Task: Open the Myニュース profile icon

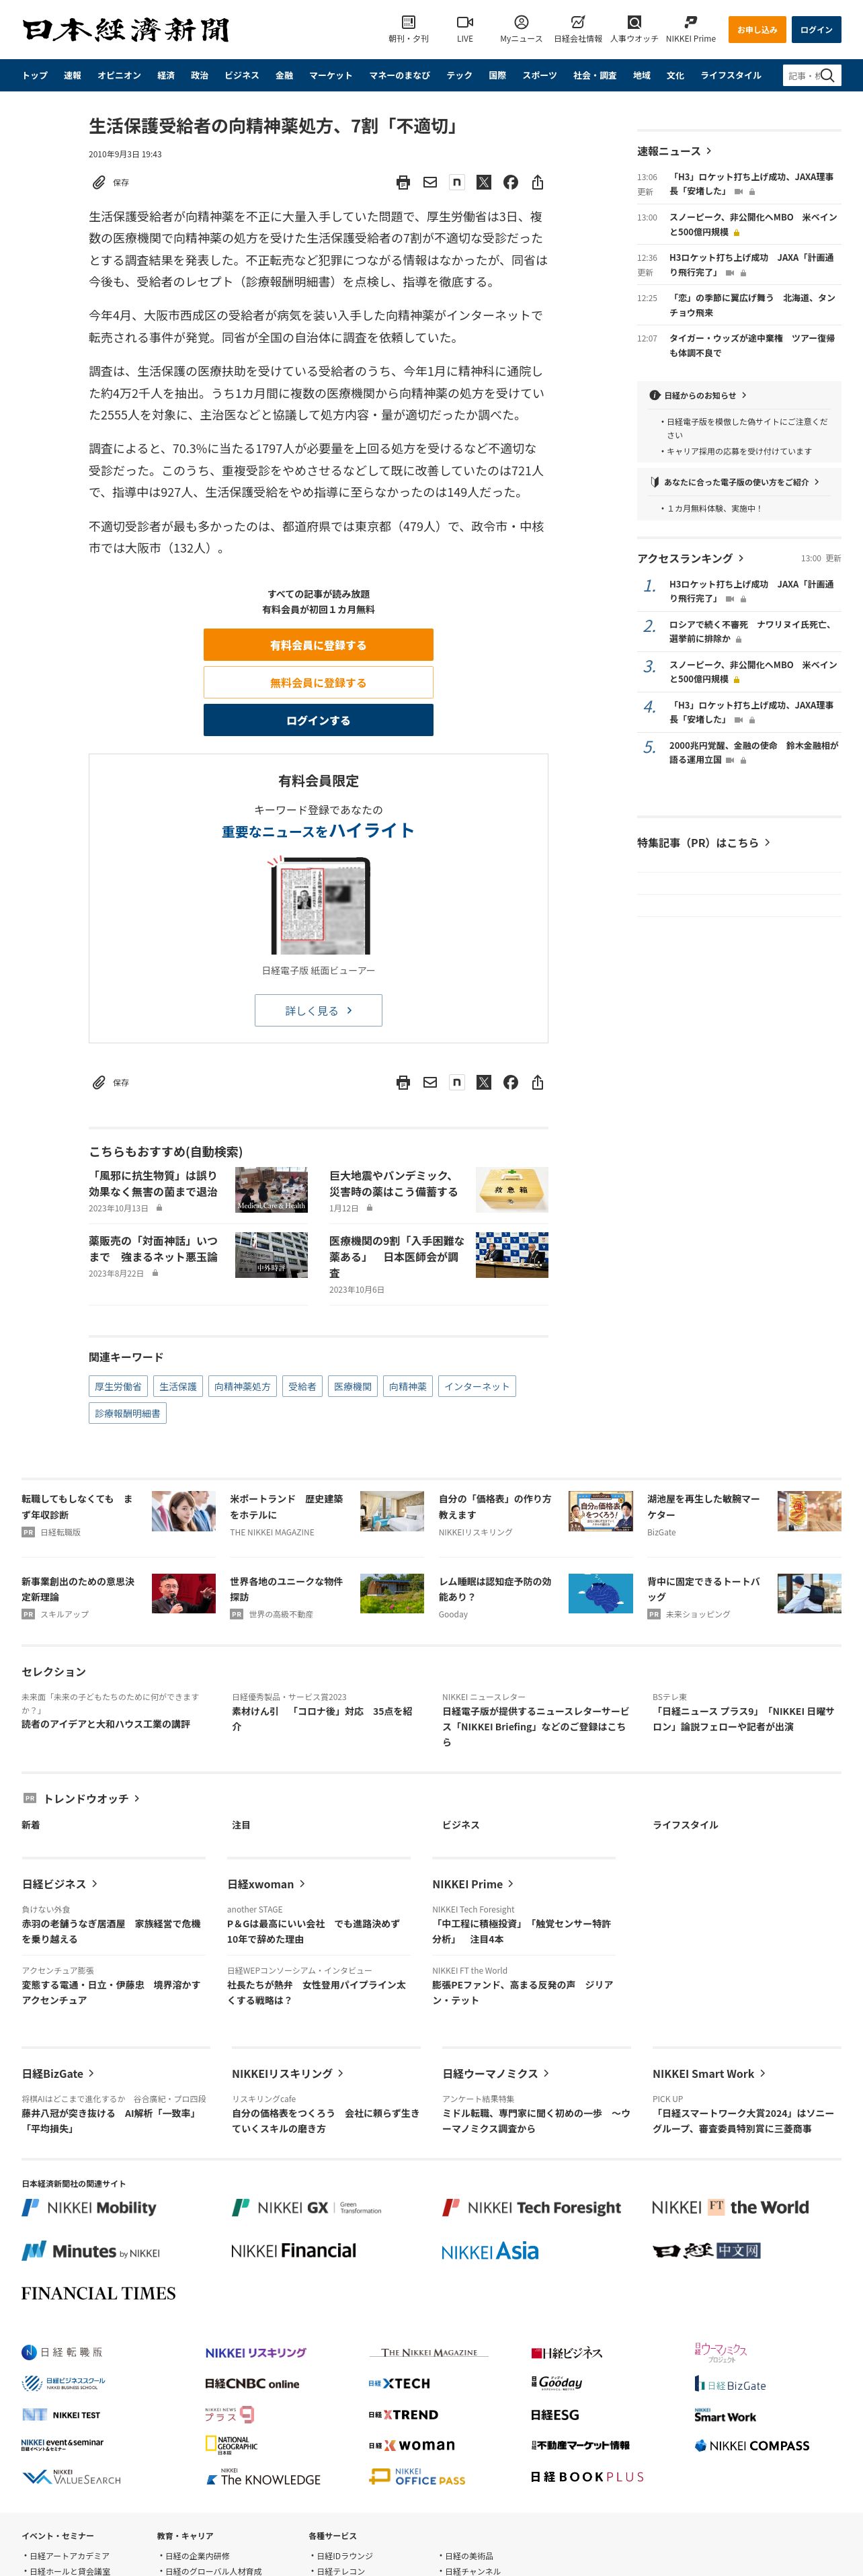Action: [x=521, y=22]
